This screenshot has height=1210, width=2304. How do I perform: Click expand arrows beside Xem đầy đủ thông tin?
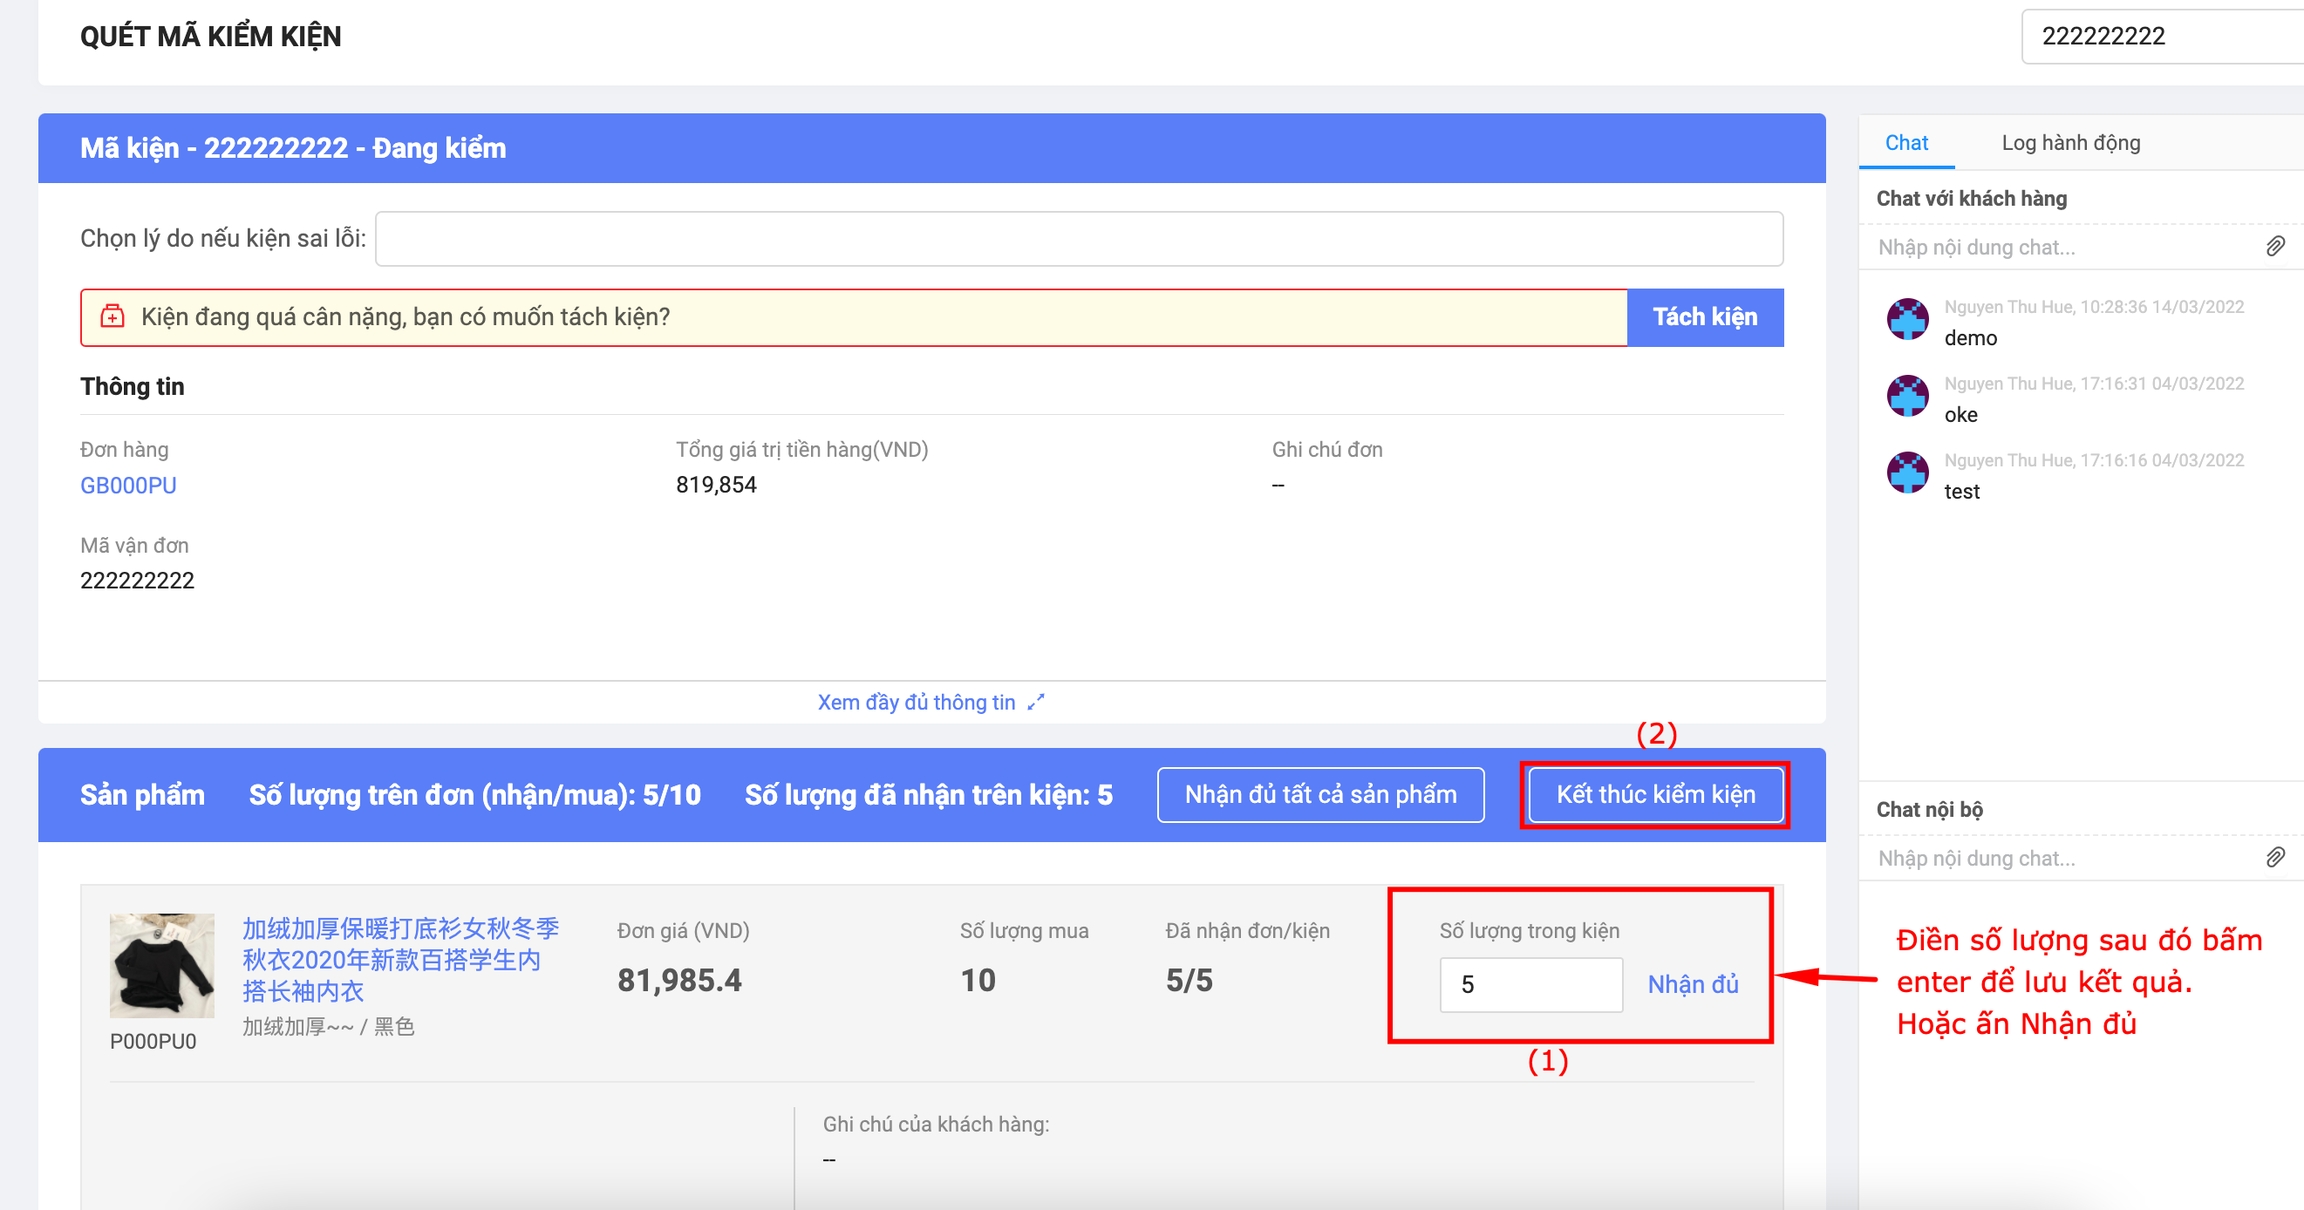(1036, 702)
